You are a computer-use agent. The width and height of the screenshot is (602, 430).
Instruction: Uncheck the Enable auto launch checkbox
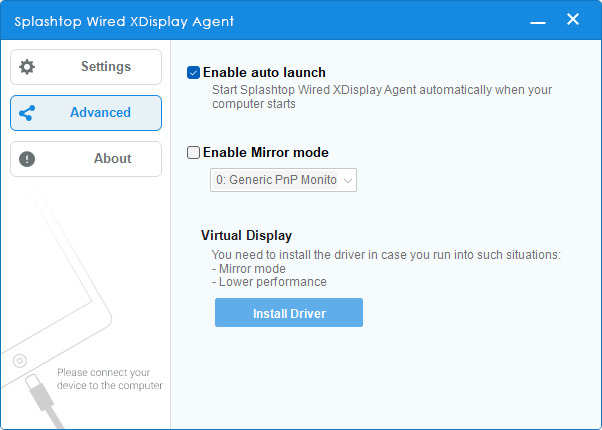click(x=193, y=72)
